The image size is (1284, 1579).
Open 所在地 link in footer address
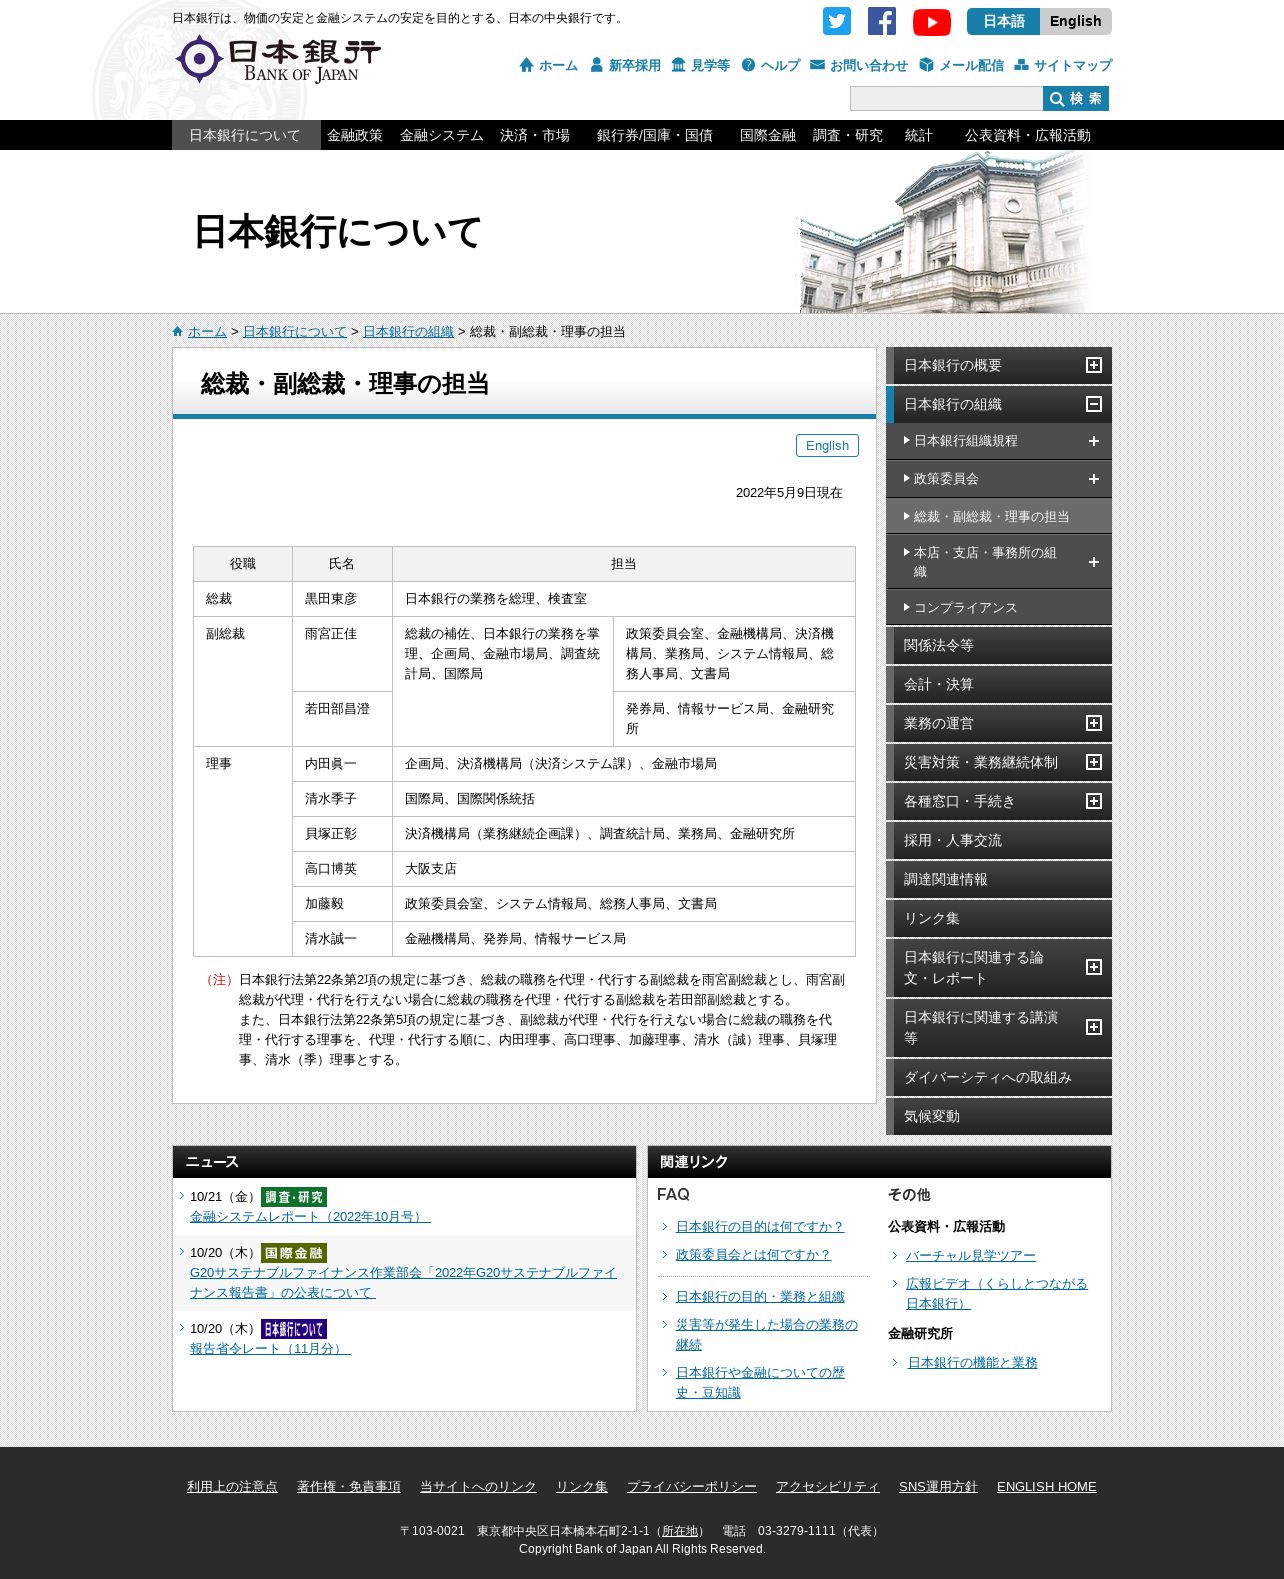pyautogui.click(x=680, y=1531)
